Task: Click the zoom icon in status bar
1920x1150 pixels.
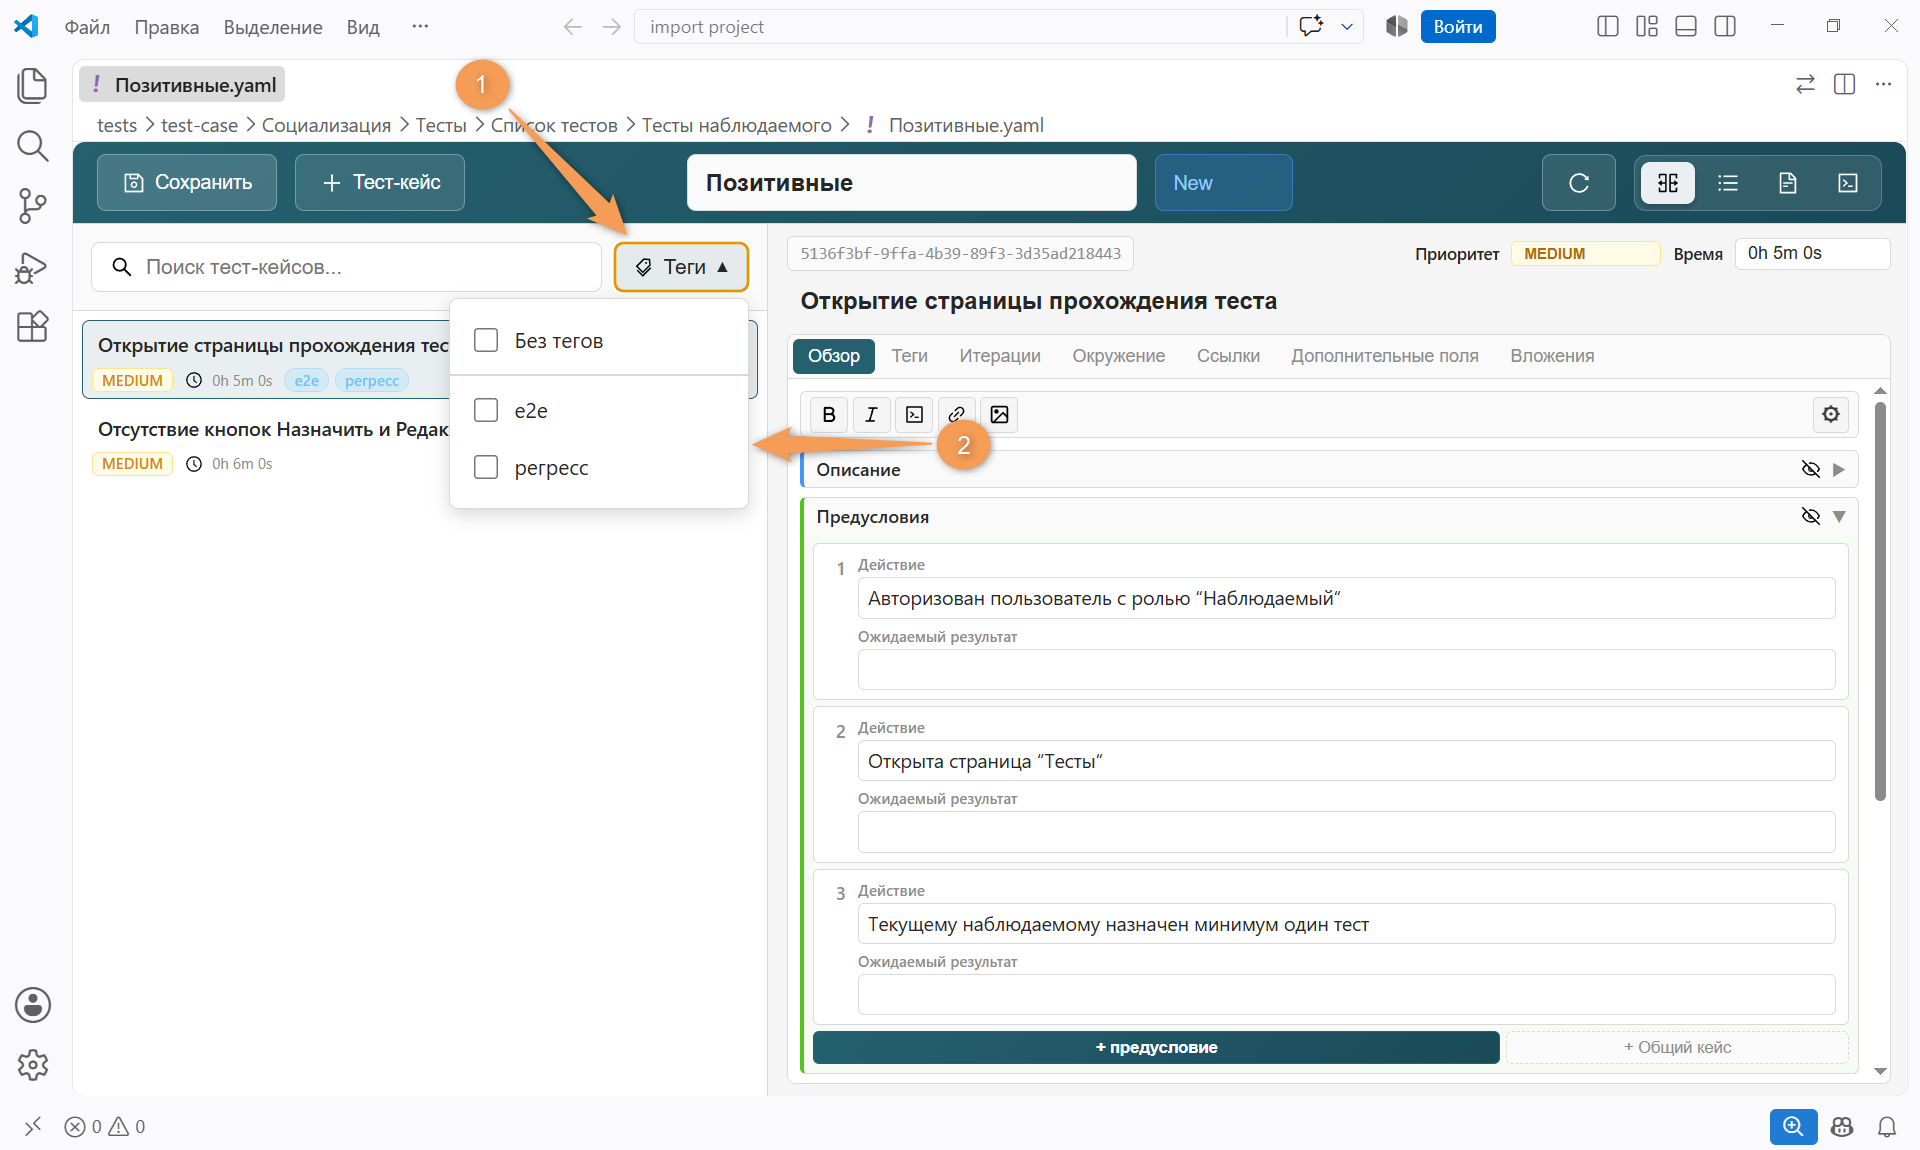Action: (1793, 1127)
